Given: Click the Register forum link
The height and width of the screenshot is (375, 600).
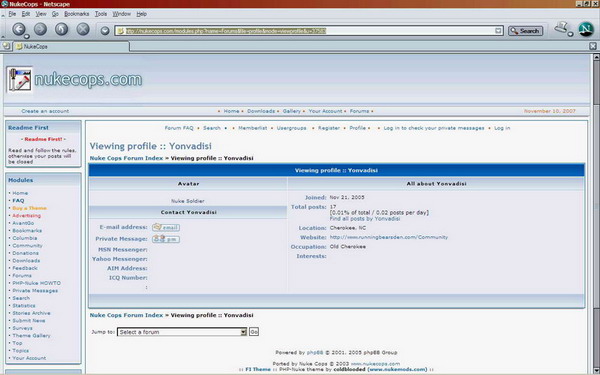Looking at the screenshot, I should (x=329, y=128).
